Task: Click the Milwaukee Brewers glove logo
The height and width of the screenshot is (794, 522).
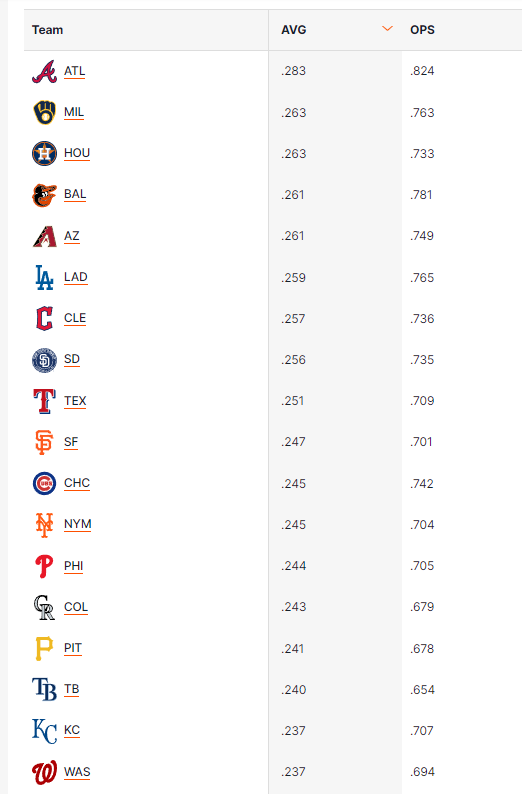Action: (45, 112)
